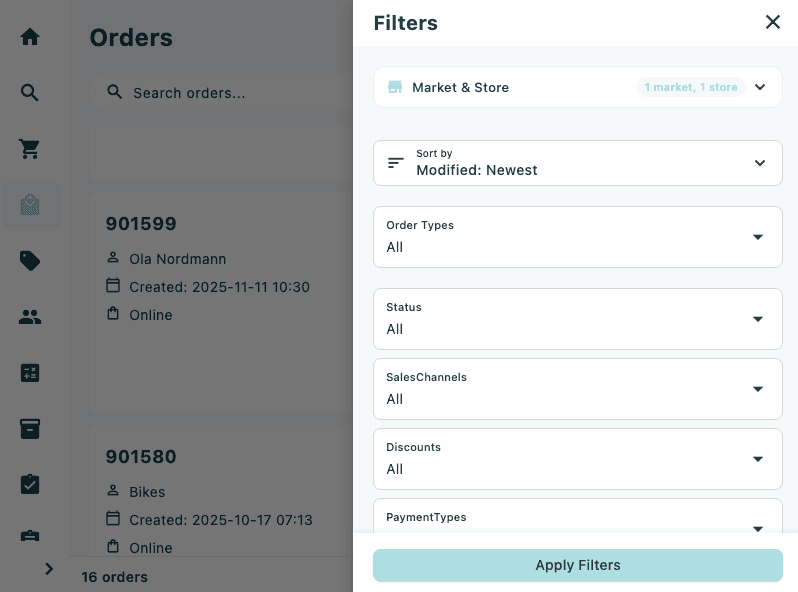Click Created: 2025-11-11 10:30 text
The image size is (798, 592).
click(219, 287)
